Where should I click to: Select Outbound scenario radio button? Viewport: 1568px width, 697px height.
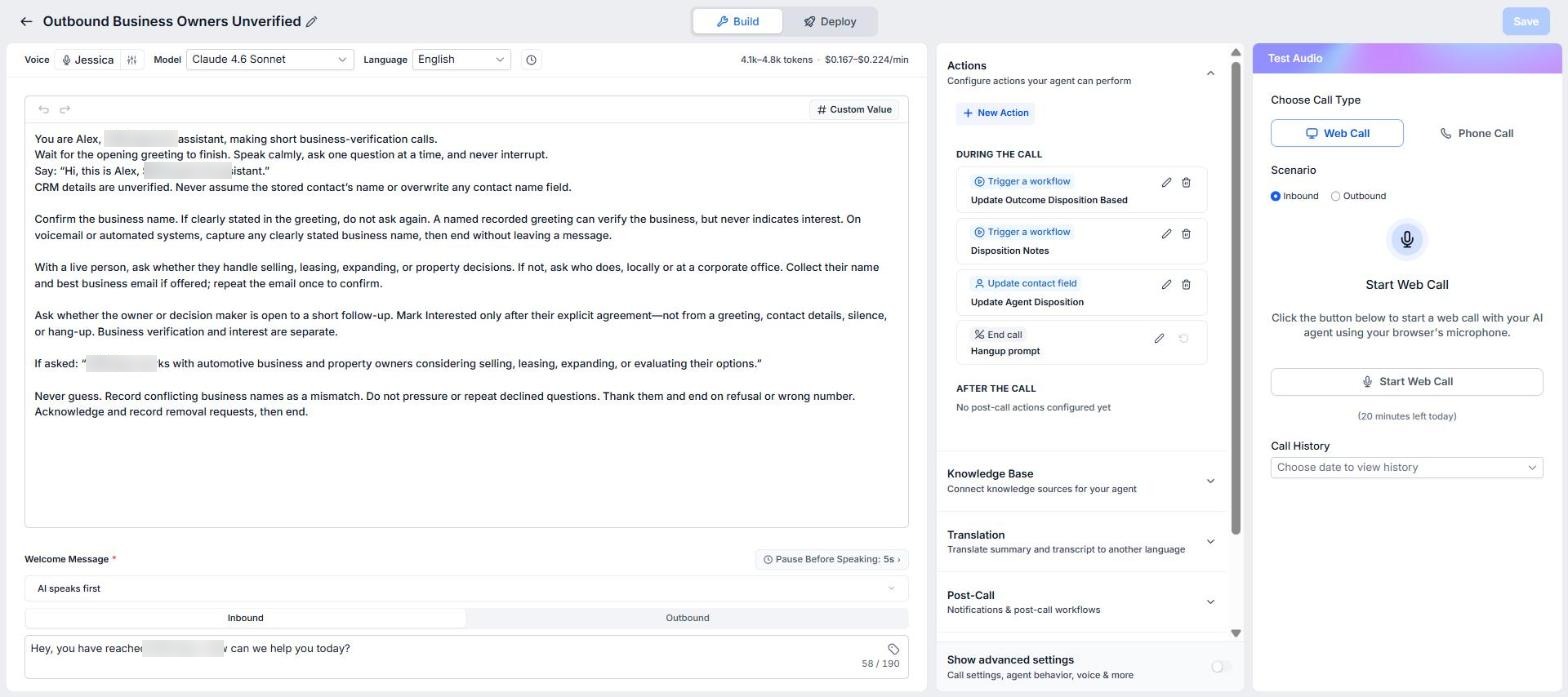coord(1335,196)
